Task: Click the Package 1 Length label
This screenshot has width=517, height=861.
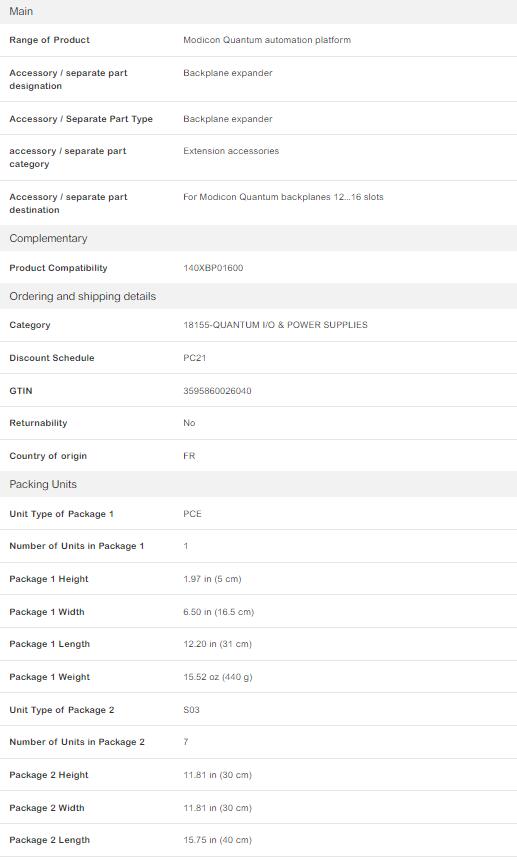Action: (49, 644)
